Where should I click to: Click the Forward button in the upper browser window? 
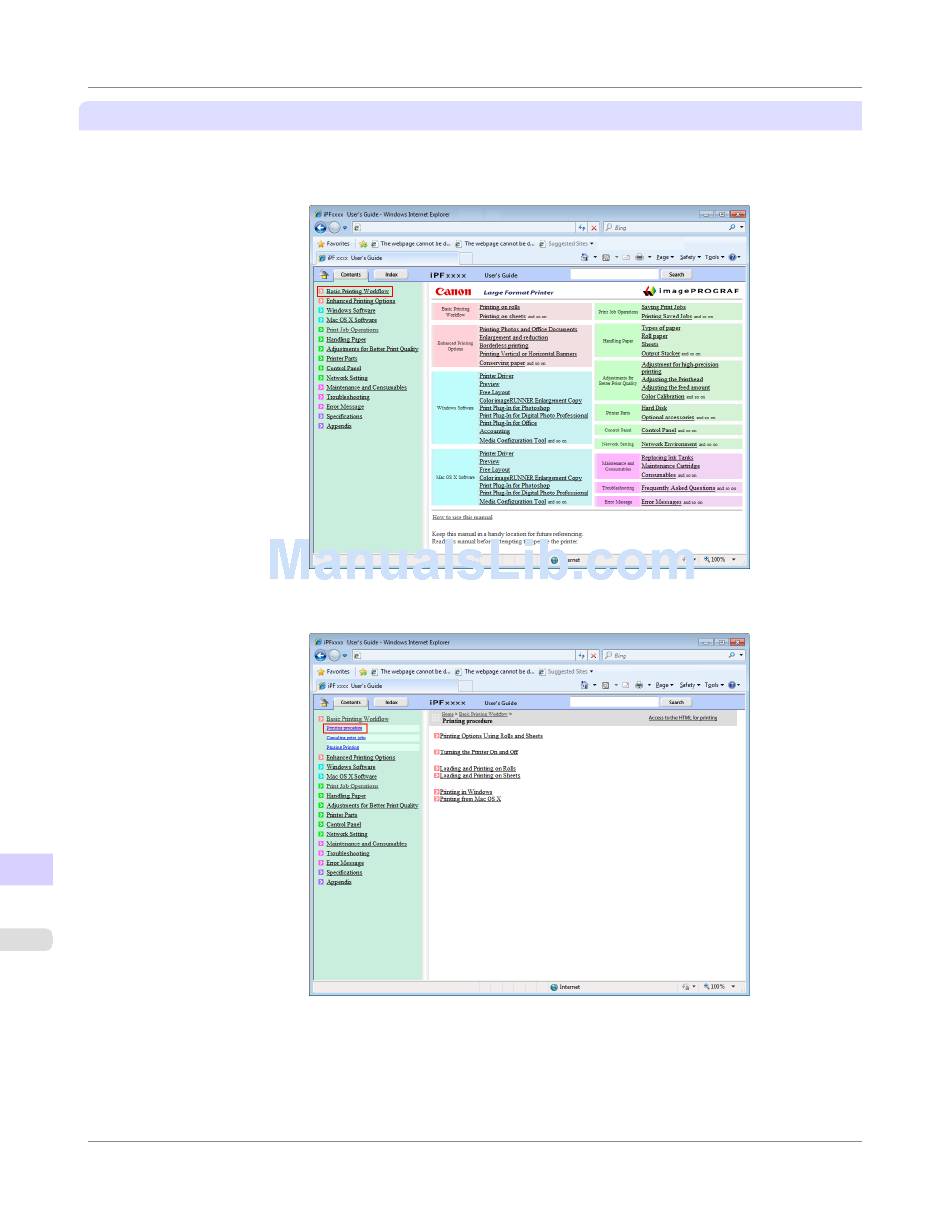tap(334, 228)
